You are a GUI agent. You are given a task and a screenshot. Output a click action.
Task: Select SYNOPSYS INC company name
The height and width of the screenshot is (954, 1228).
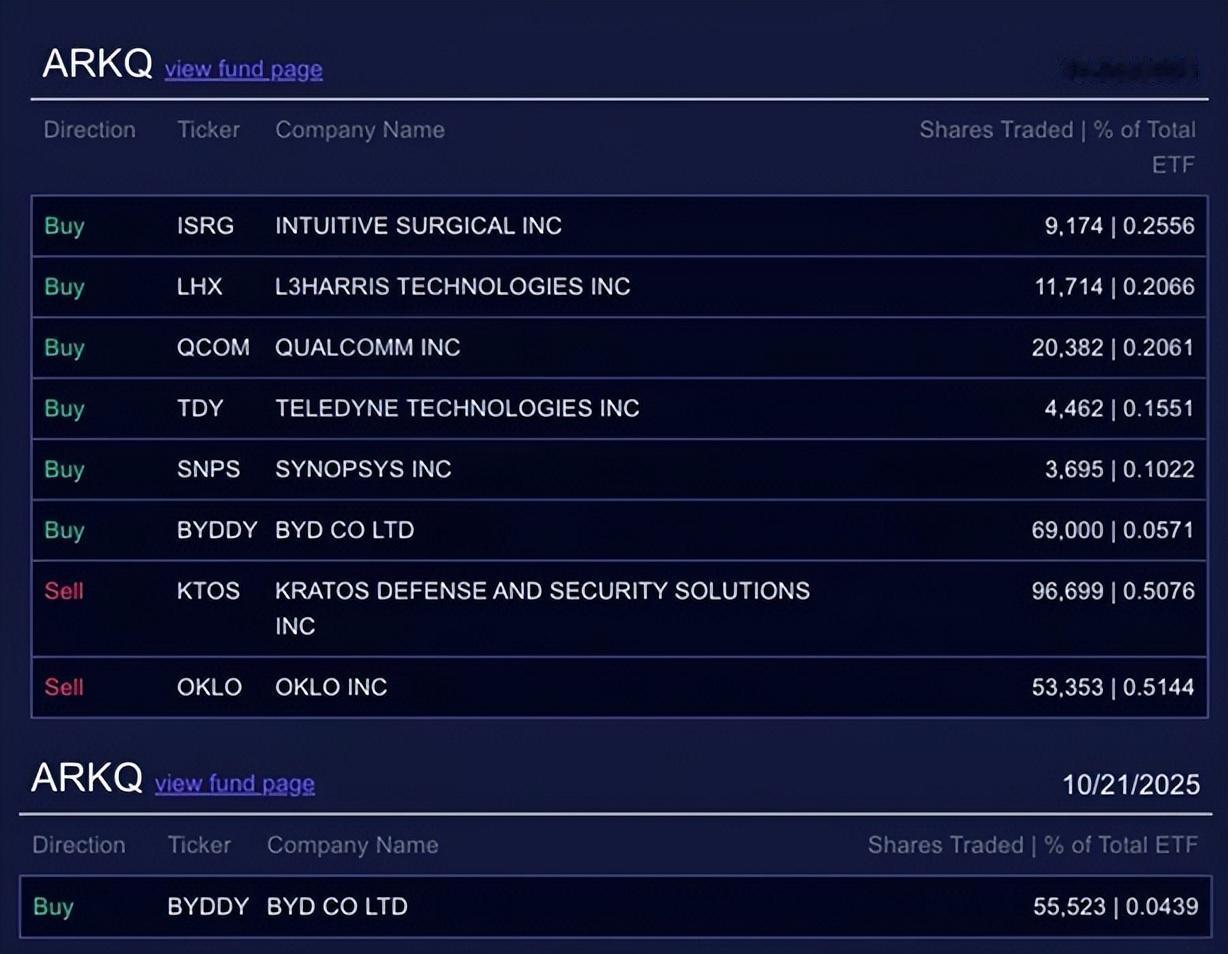363,470
